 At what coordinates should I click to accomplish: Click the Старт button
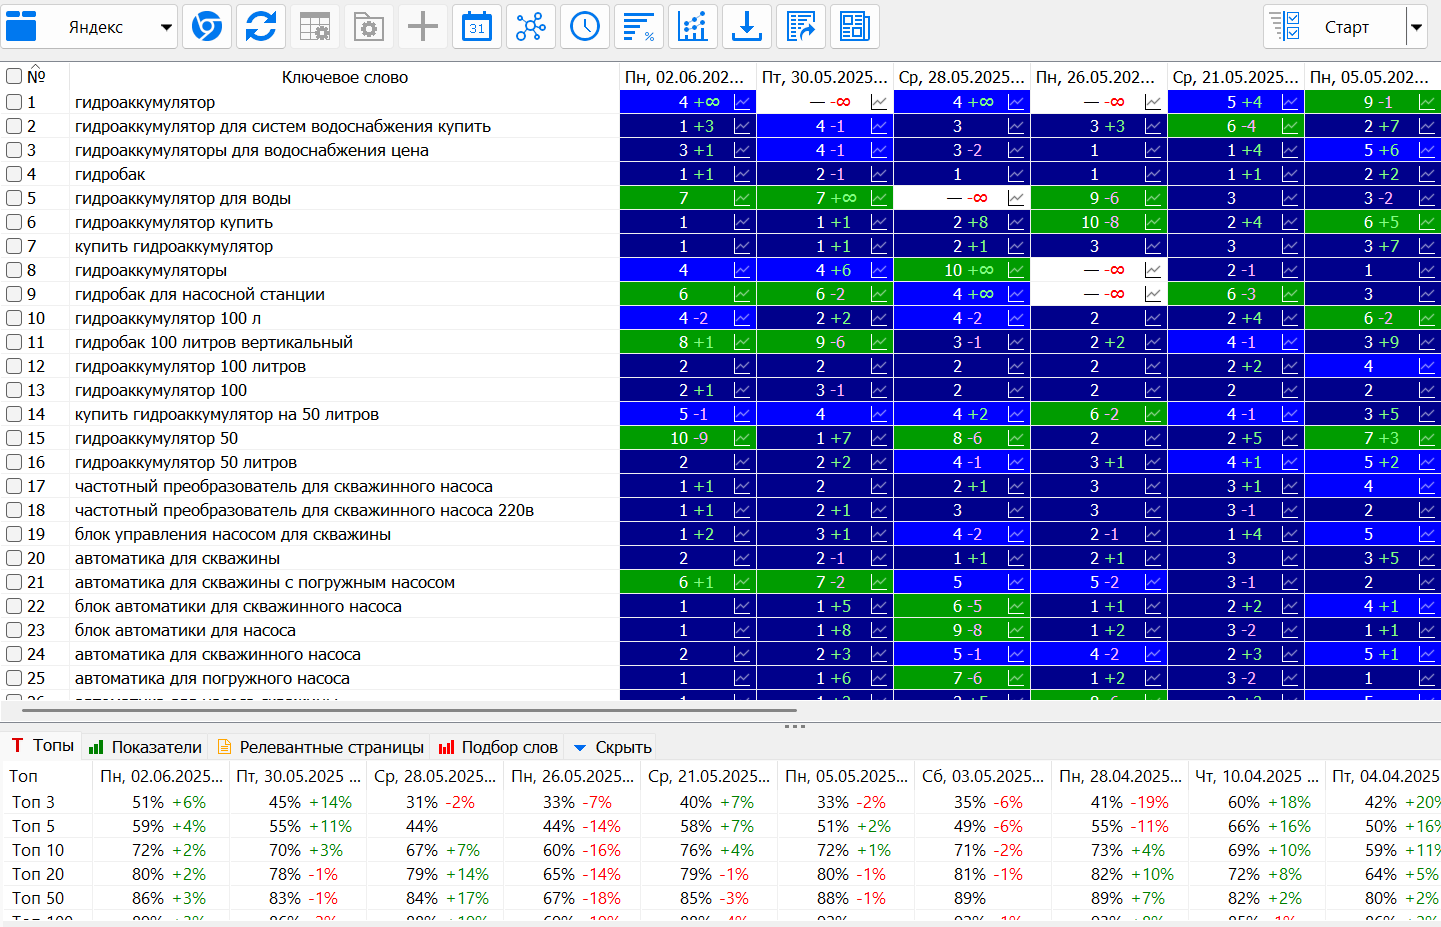(1334, 27)
